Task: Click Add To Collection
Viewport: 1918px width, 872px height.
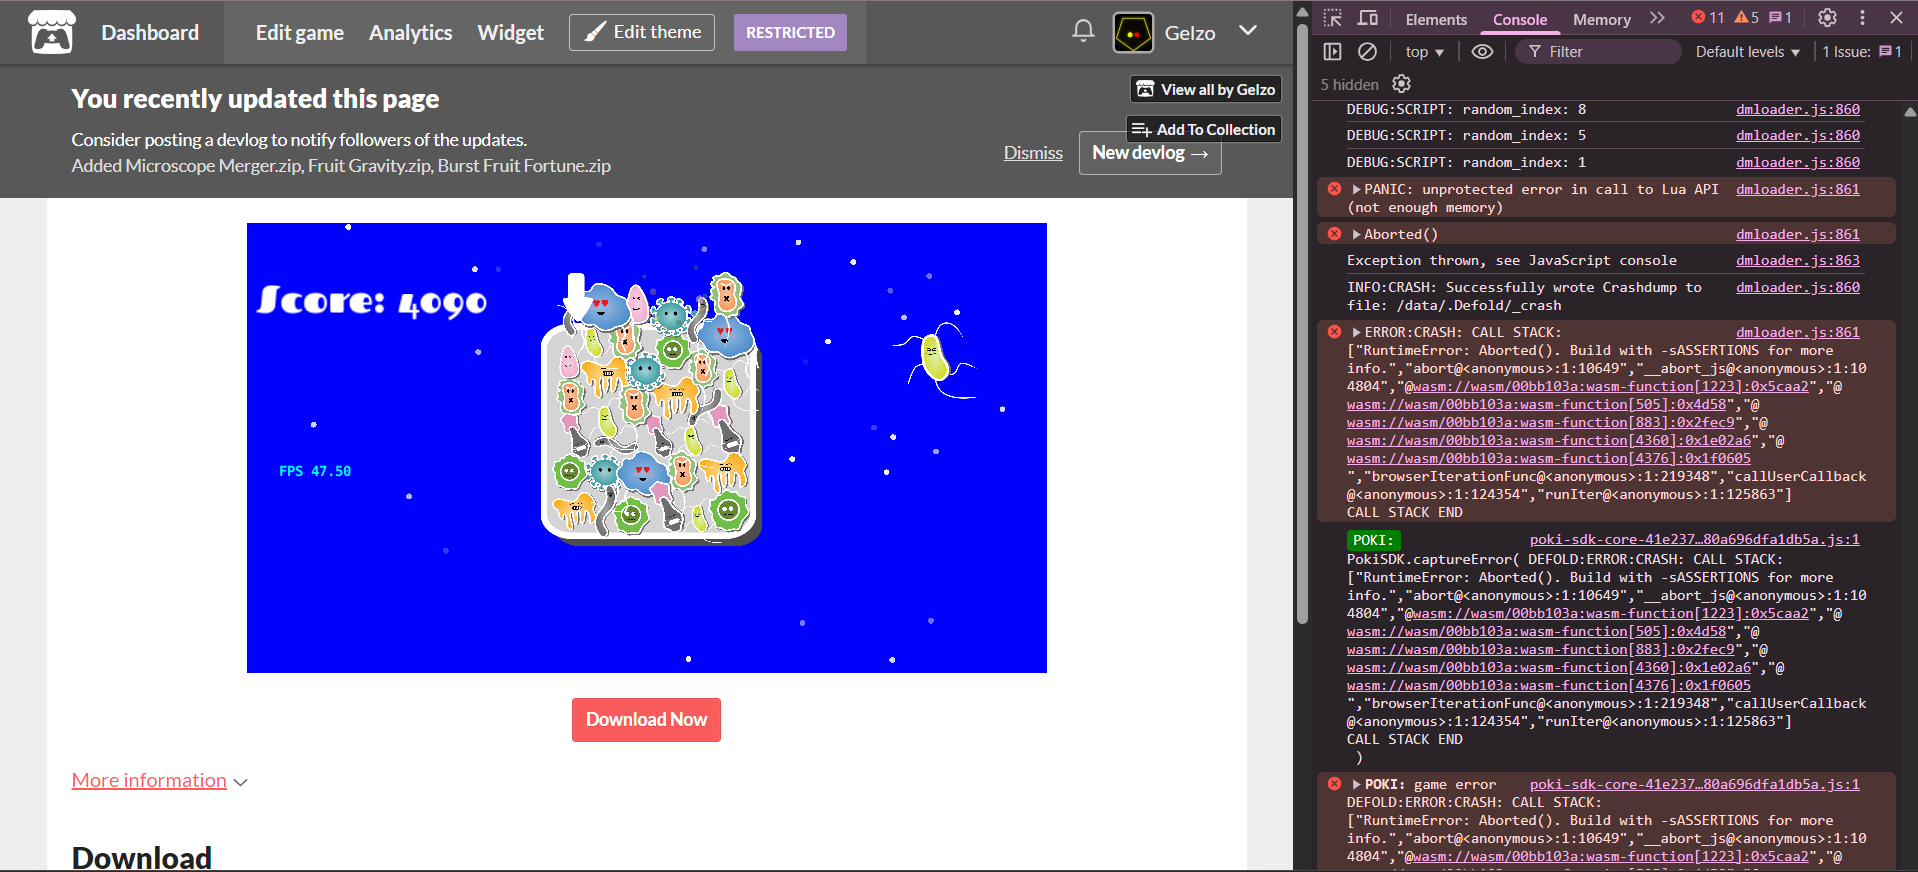Action: click(1203, 129)
